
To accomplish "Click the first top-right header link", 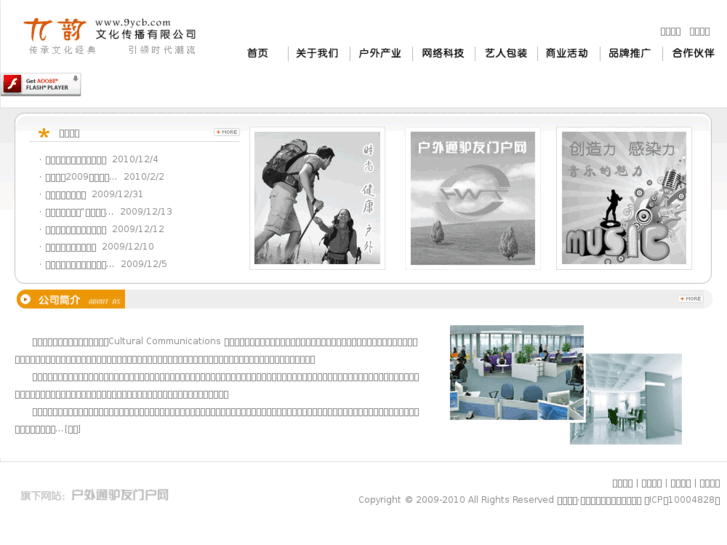I will click(x=670, y=32).
